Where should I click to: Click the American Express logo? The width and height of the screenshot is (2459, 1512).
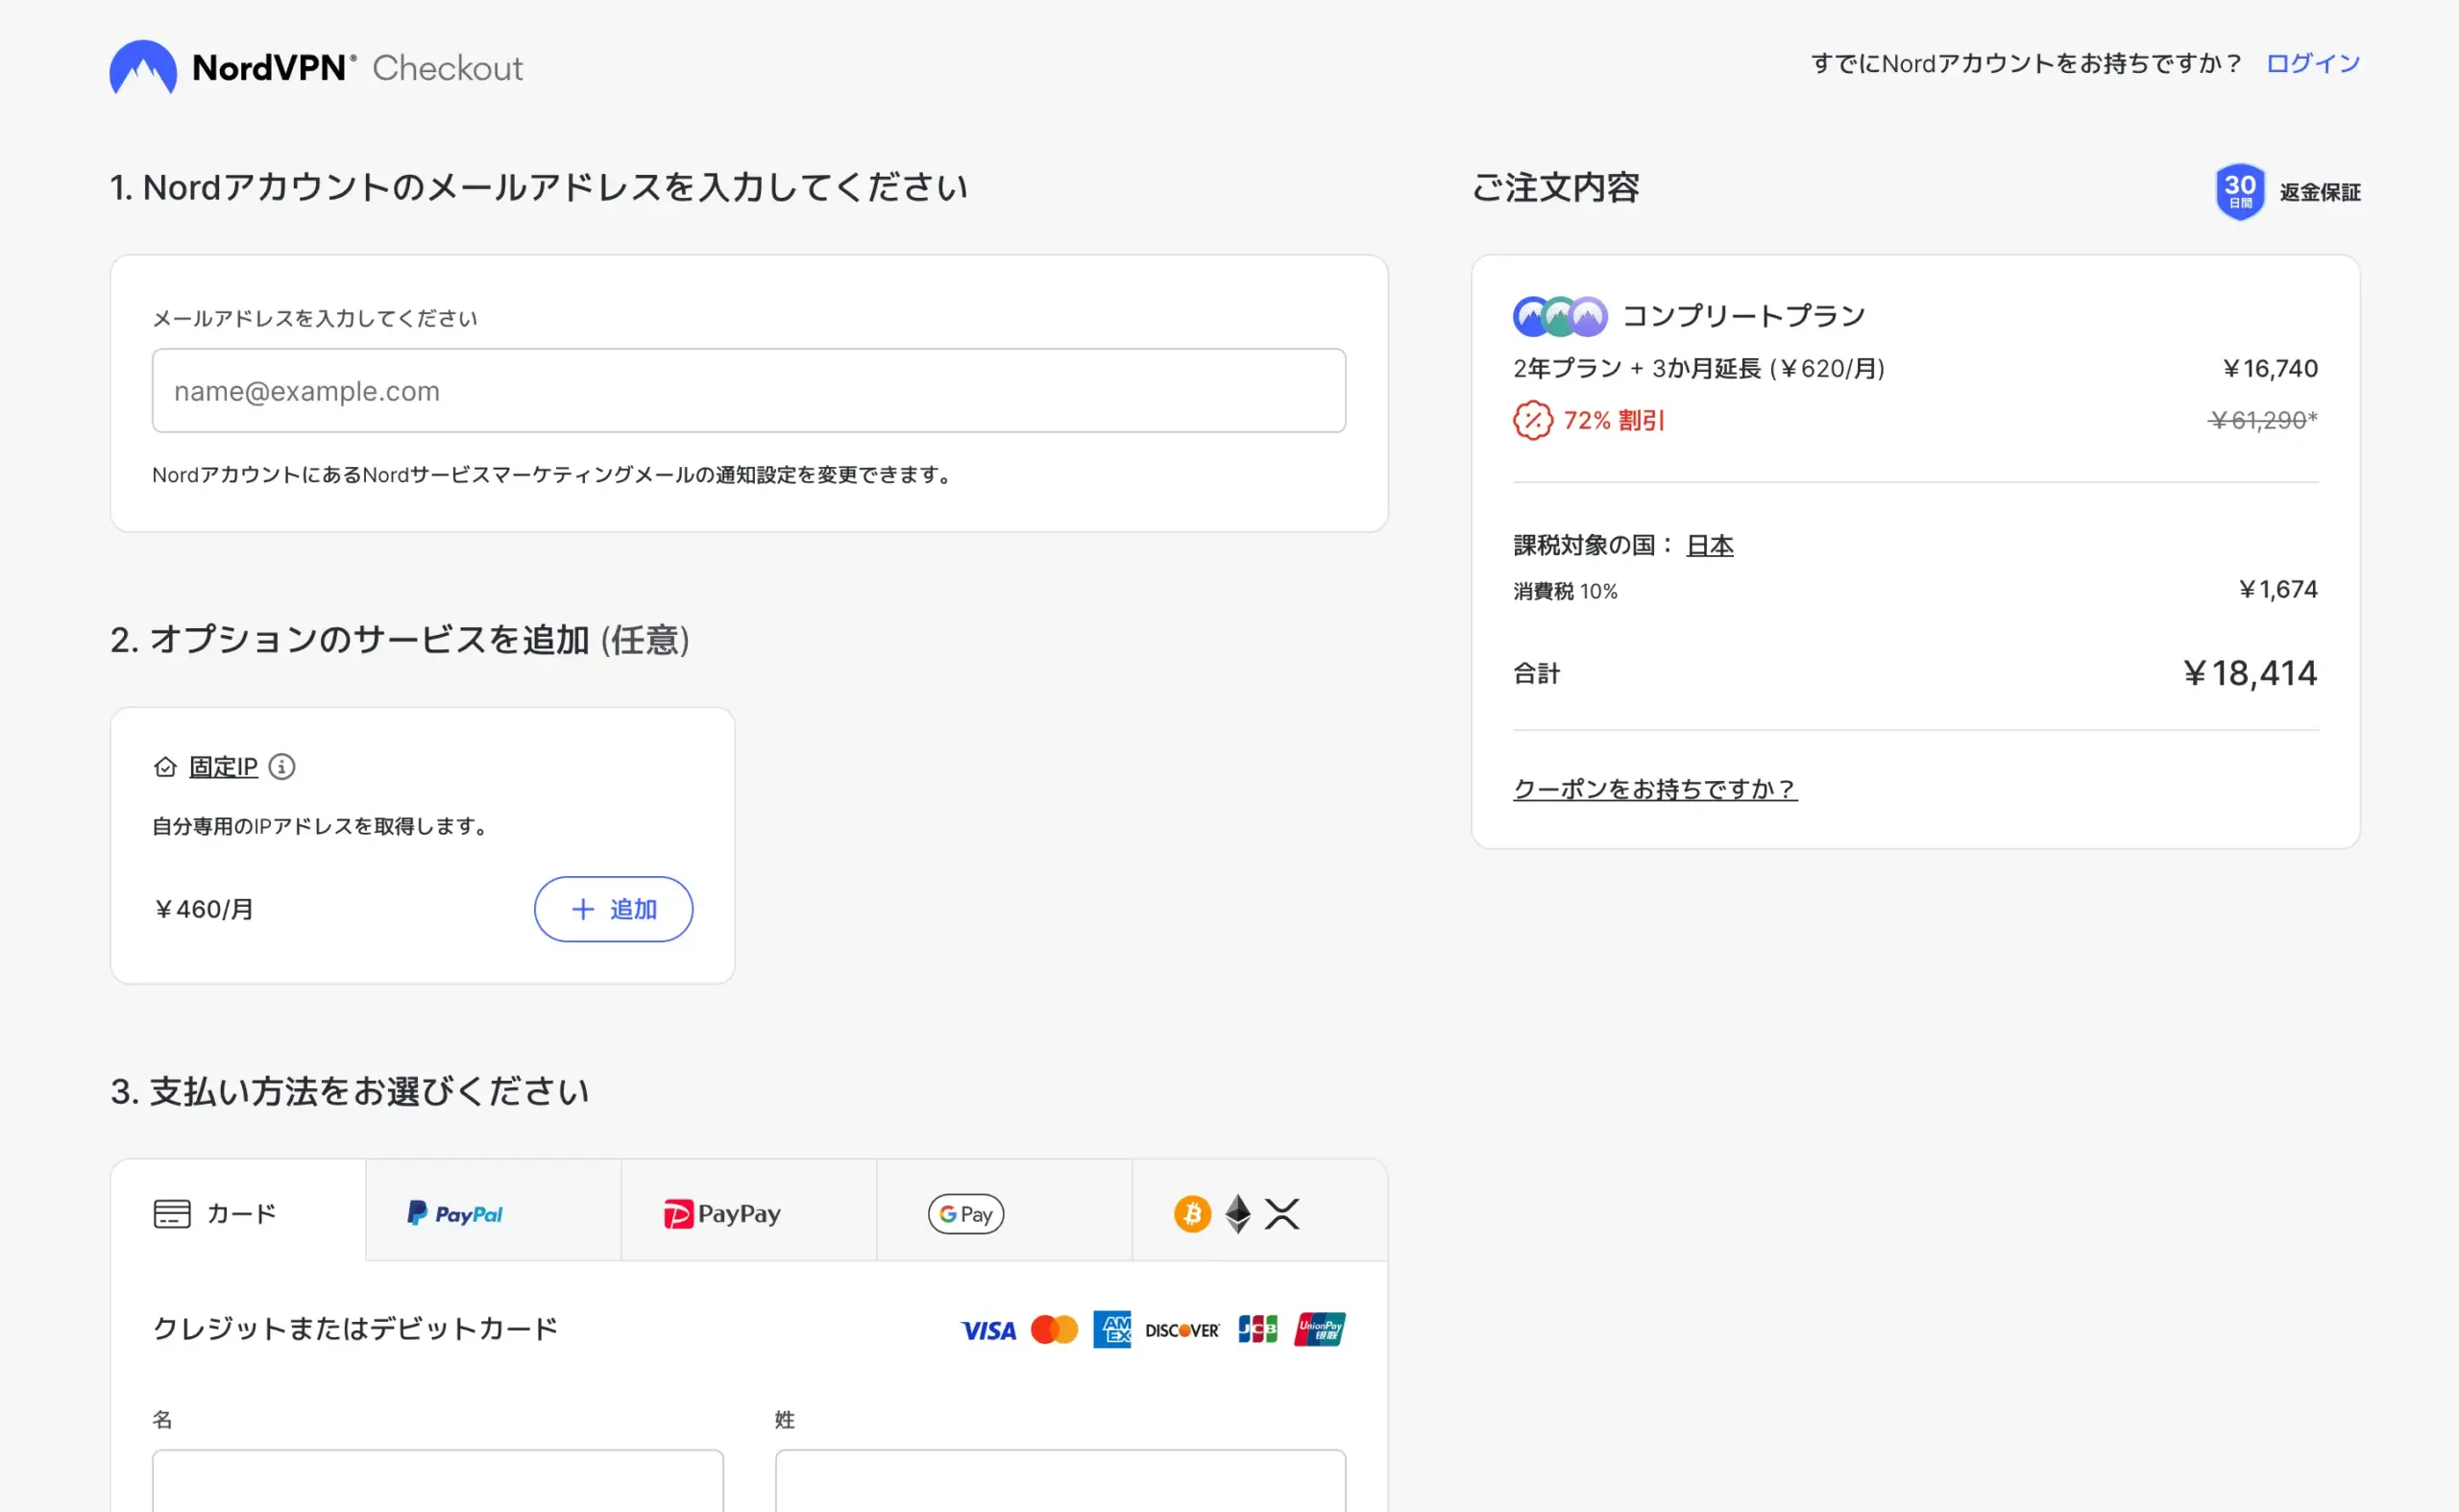coord(1112,1330)
